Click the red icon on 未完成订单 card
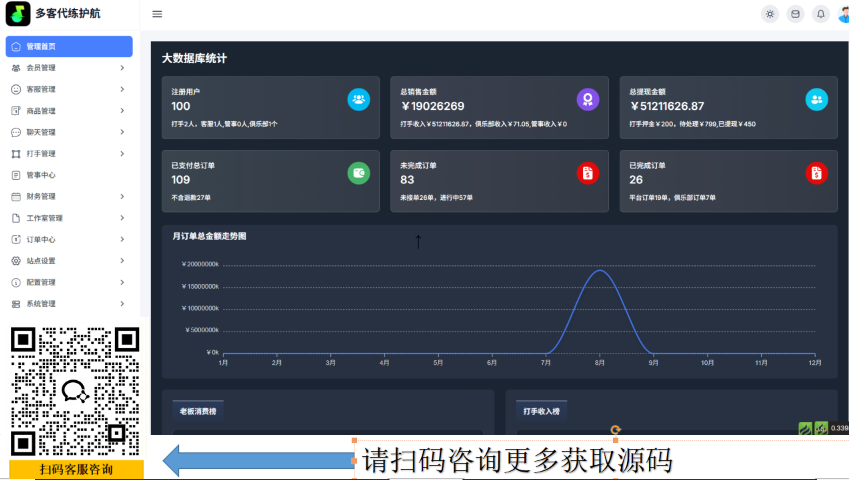Image resolution: width=849 pixels, height=480 pixels. pyautogui.click(x=588, y=173)
